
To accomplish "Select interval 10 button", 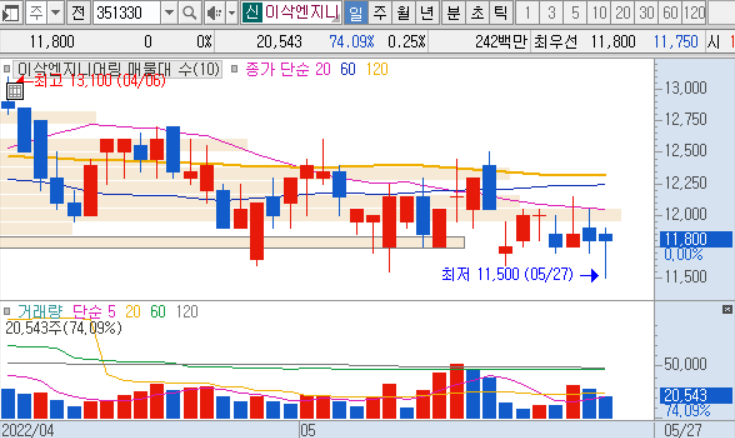I will 599,13.
